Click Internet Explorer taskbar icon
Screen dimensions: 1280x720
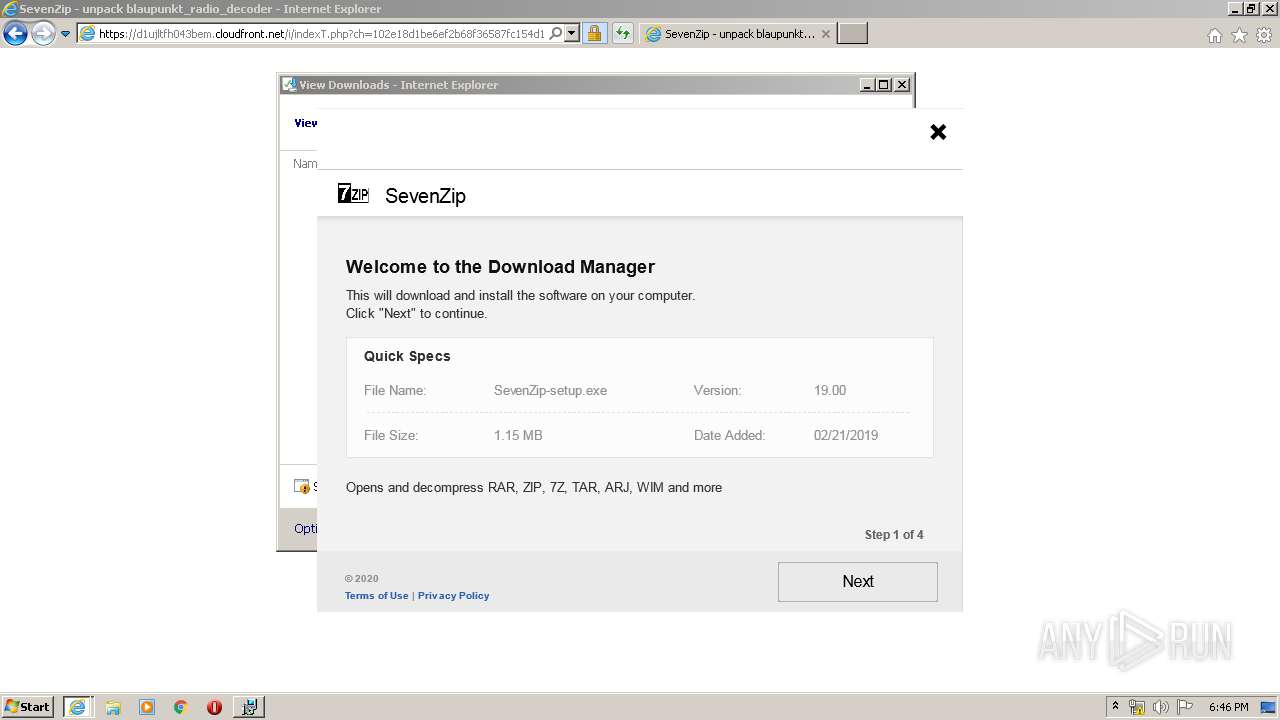click(x=77, y=707)
